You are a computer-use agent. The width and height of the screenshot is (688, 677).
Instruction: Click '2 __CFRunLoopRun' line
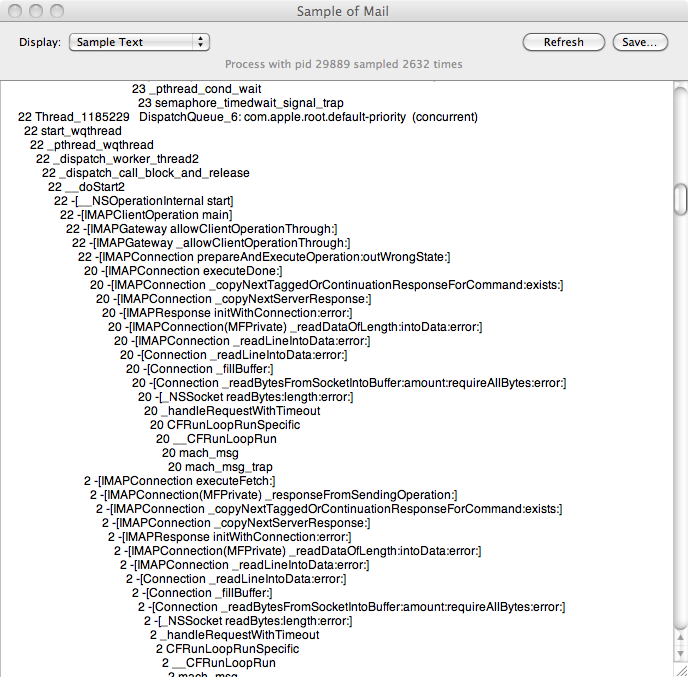219,664
